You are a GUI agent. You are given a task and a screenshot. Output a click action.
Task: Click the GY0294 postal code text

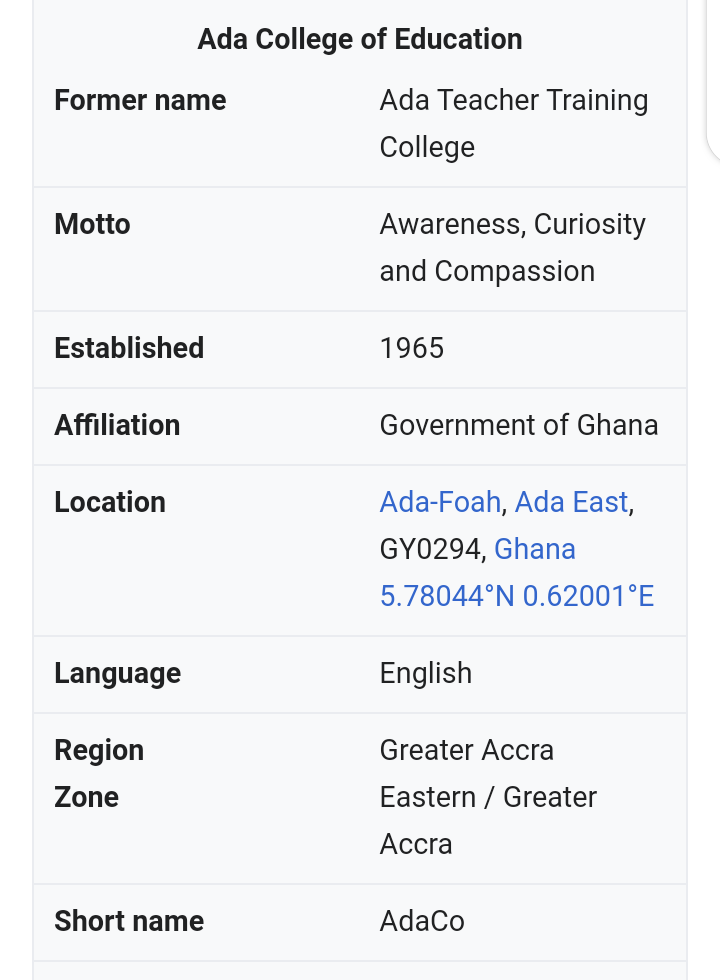tap(430, 549)
